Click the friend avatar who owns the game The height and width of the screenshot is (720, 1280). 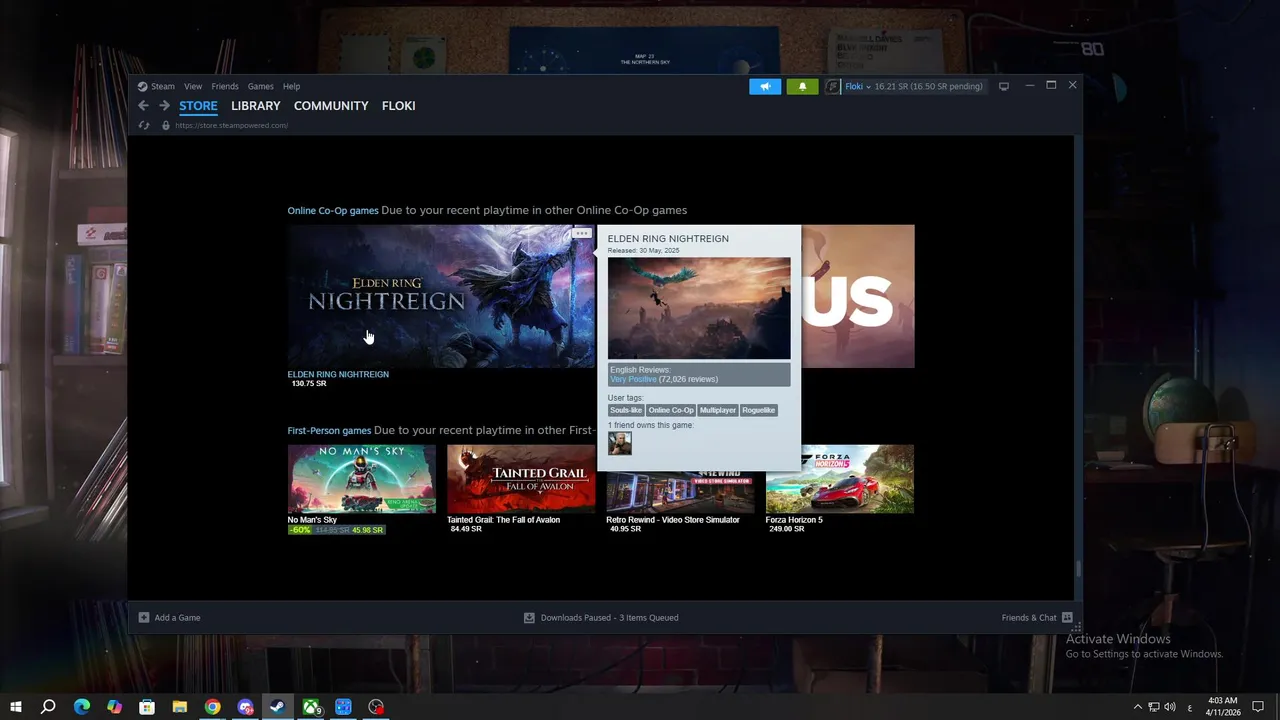620,443
